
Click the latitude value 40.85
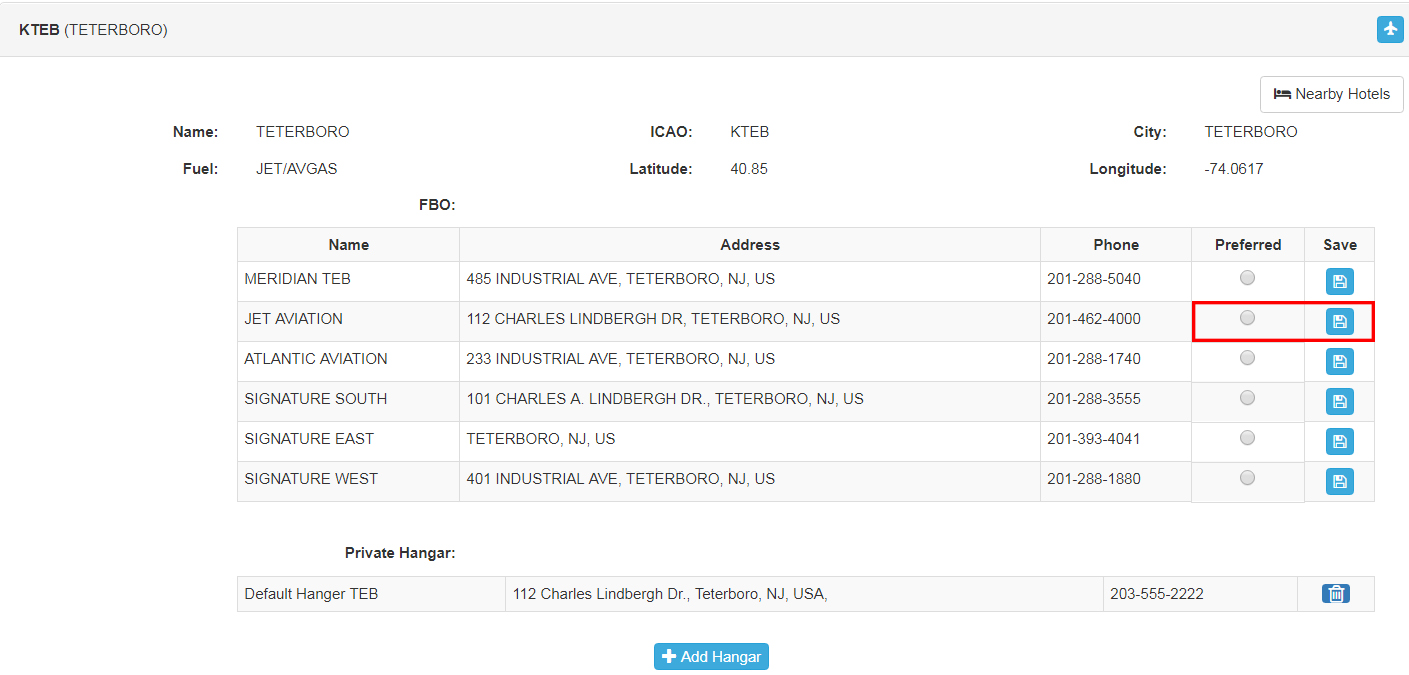pyautogui.click(x=749, y=169)
